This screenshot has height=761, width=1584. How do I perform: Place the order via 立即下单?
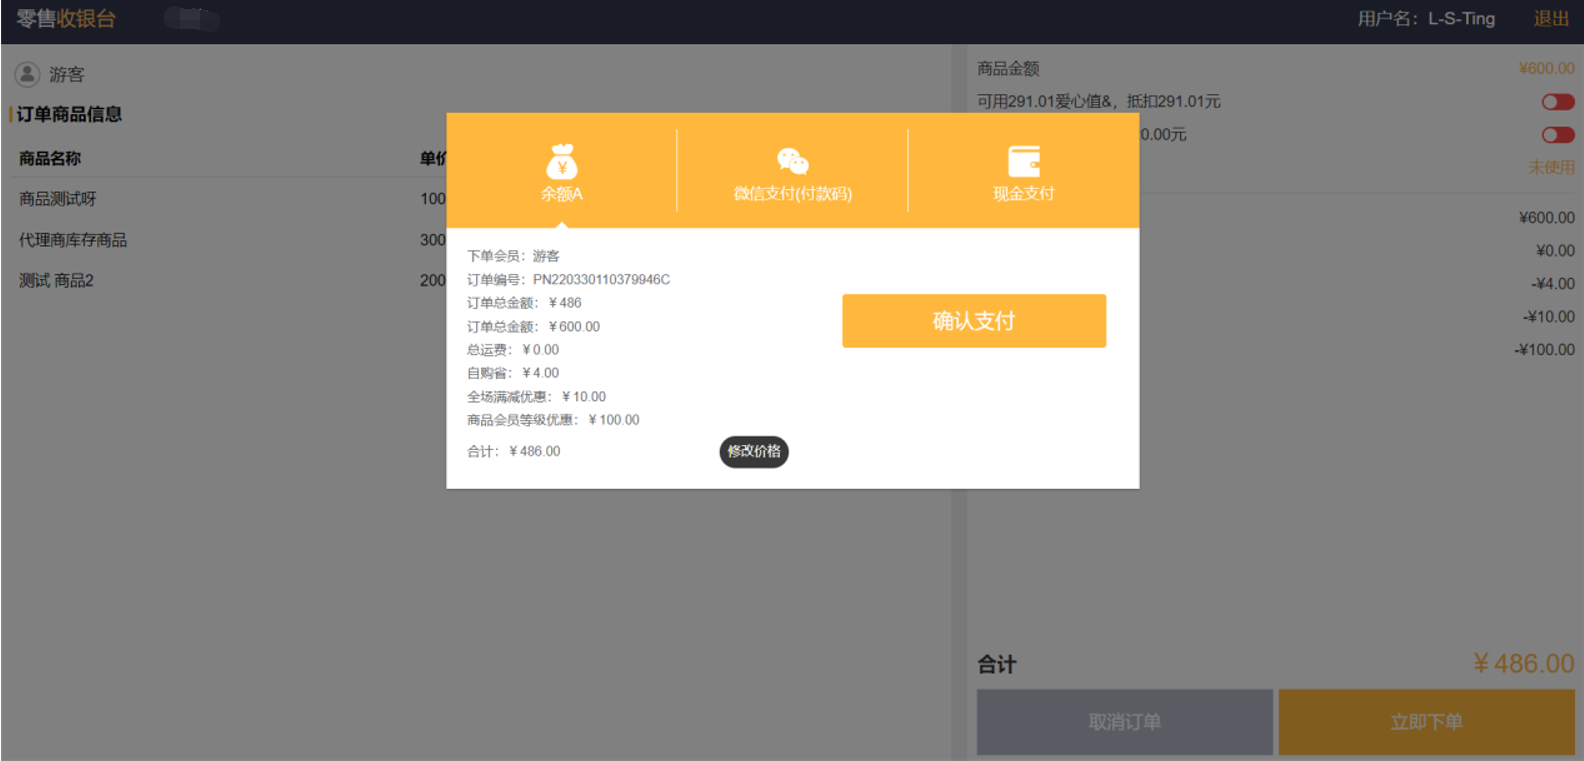click(1426, 722)
